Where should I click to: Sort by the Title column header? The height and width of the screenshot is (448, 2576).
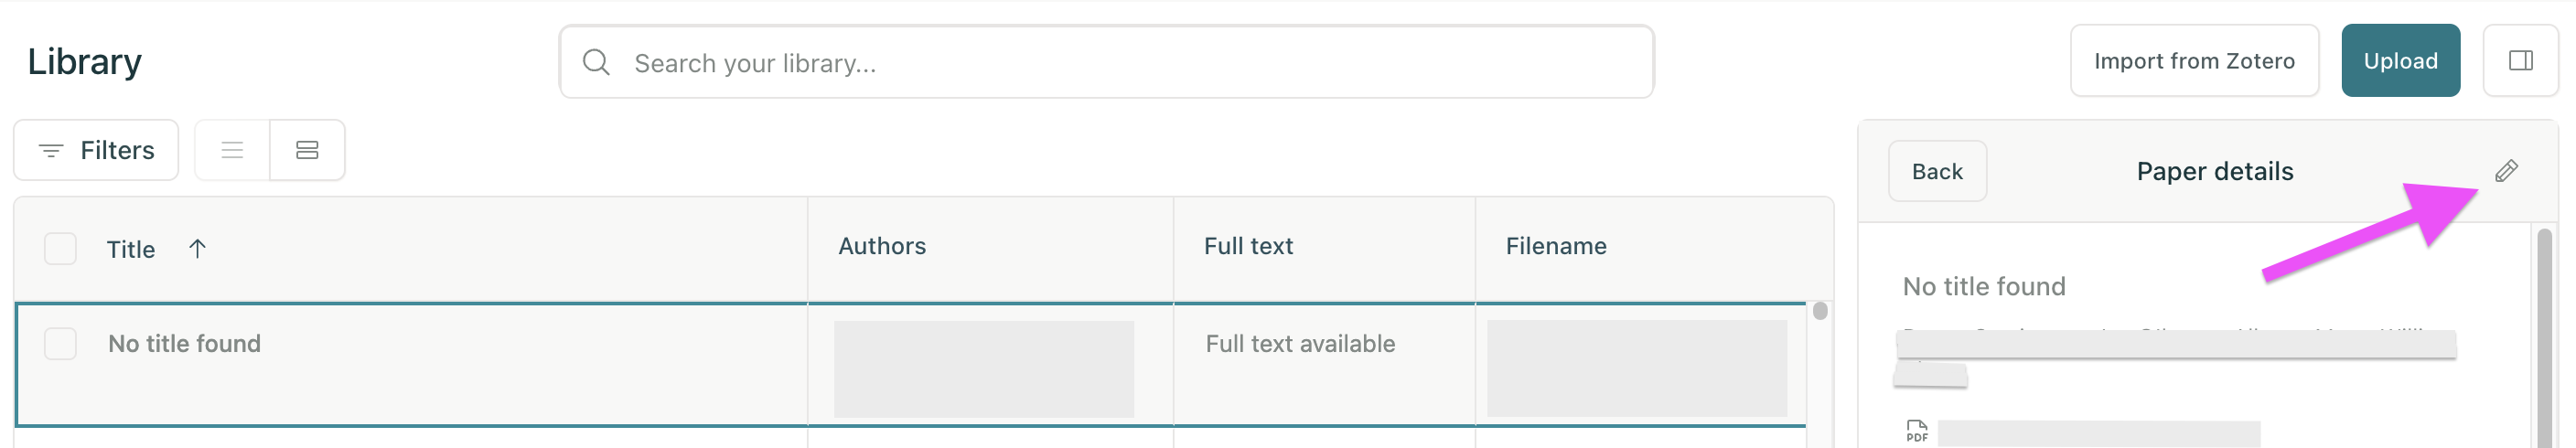click(x=131, y=249)
